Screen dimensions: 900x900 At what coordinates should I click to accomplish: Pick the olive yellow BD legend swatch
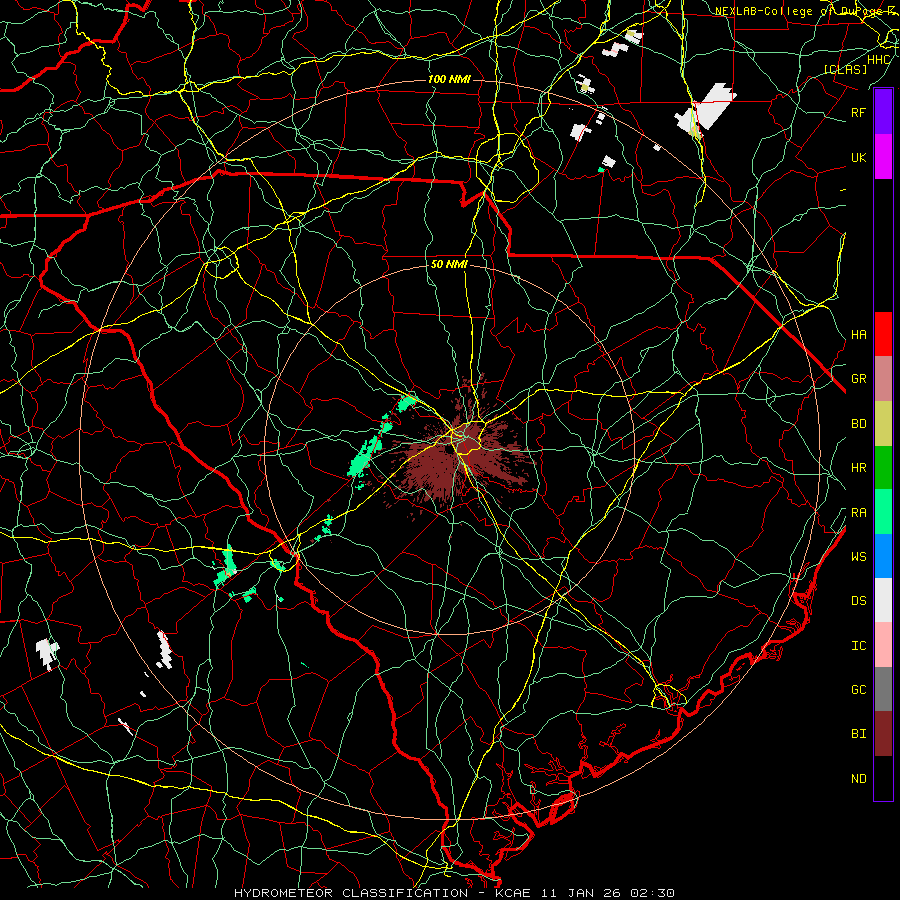click(883, 424)
